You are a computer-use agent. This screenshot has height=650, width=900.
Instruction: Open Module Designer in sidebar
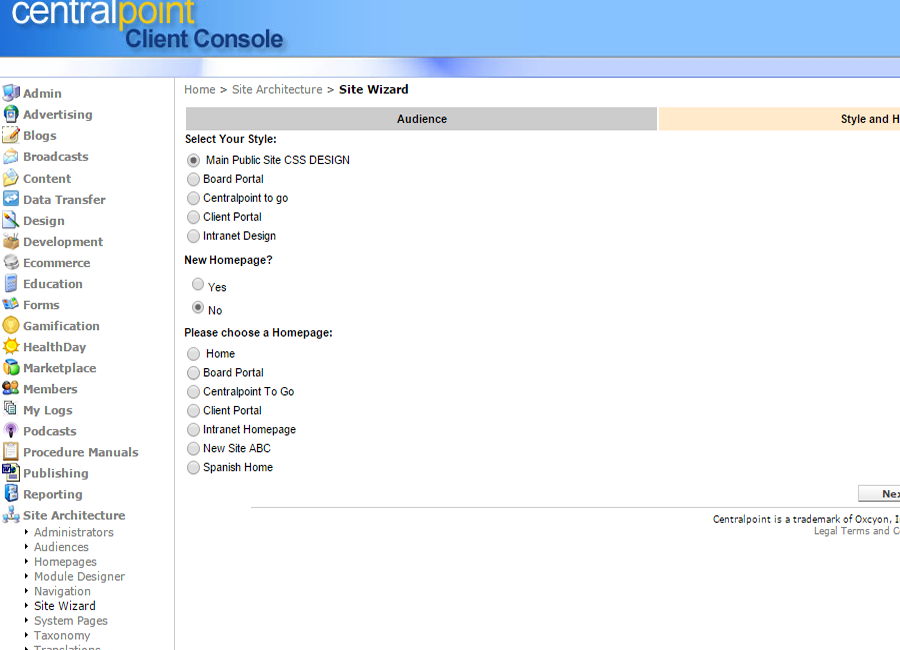[x=79, y=577]
